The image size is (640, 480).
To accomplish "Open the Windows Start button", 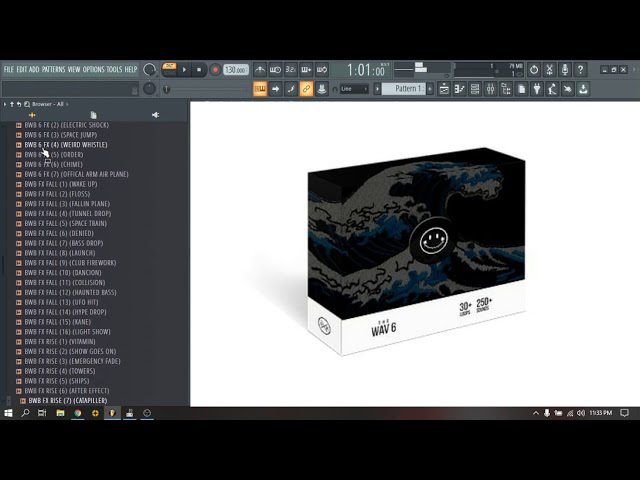I will [x=8, y=413].
